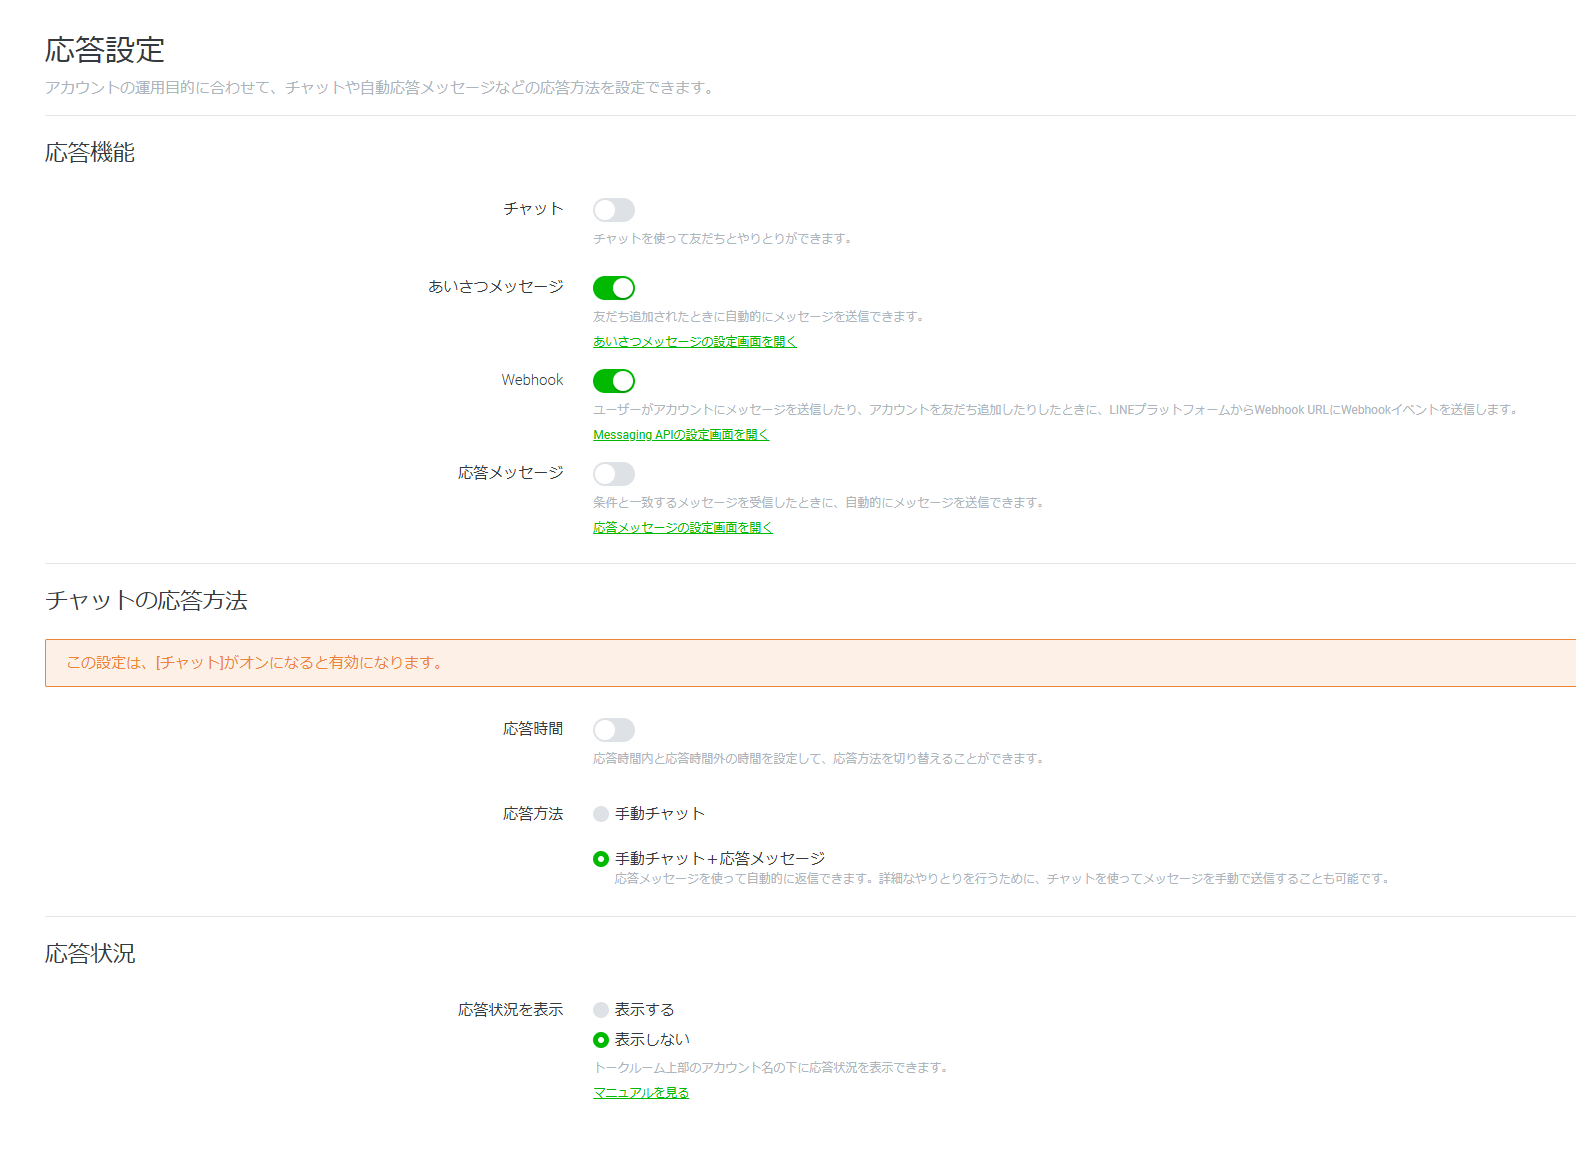Click description チャットを使って友だちとやりとりができます
Image resolution: width=1576 pixels, height=1168 pixels.
pyautogui.click(x=722, y=239)
